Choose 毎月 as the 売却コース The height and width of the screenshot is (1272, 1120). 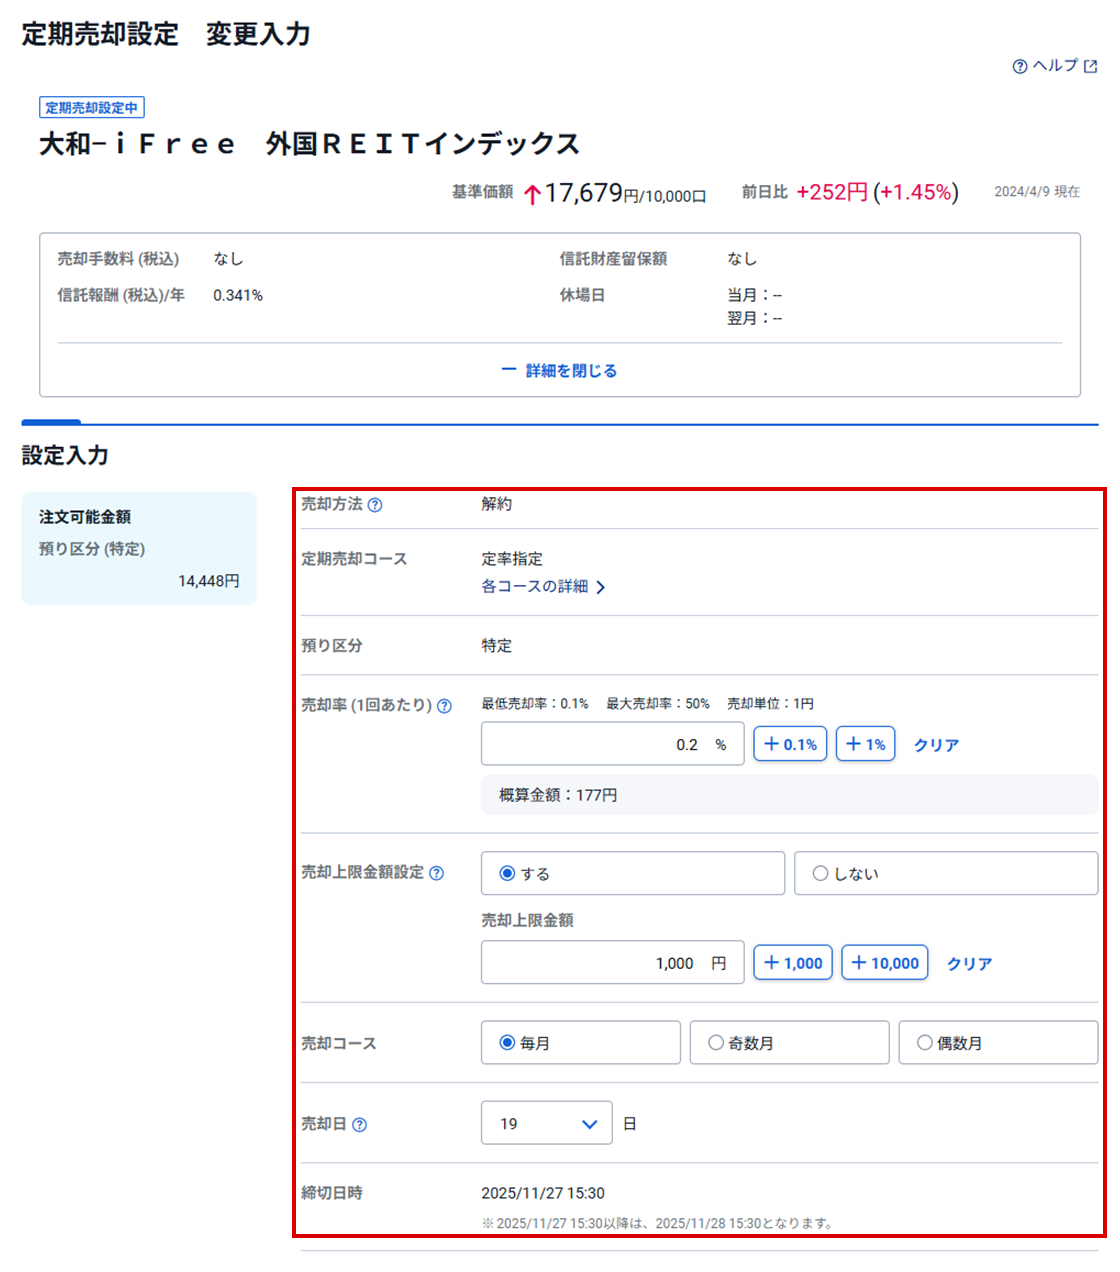508,1043
